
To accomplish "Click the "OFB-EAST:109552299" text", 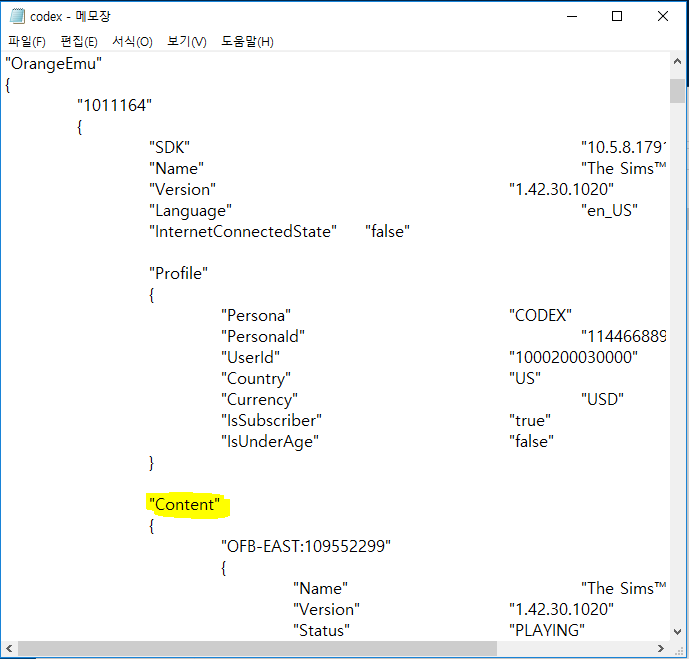I will tap(306, 547).
